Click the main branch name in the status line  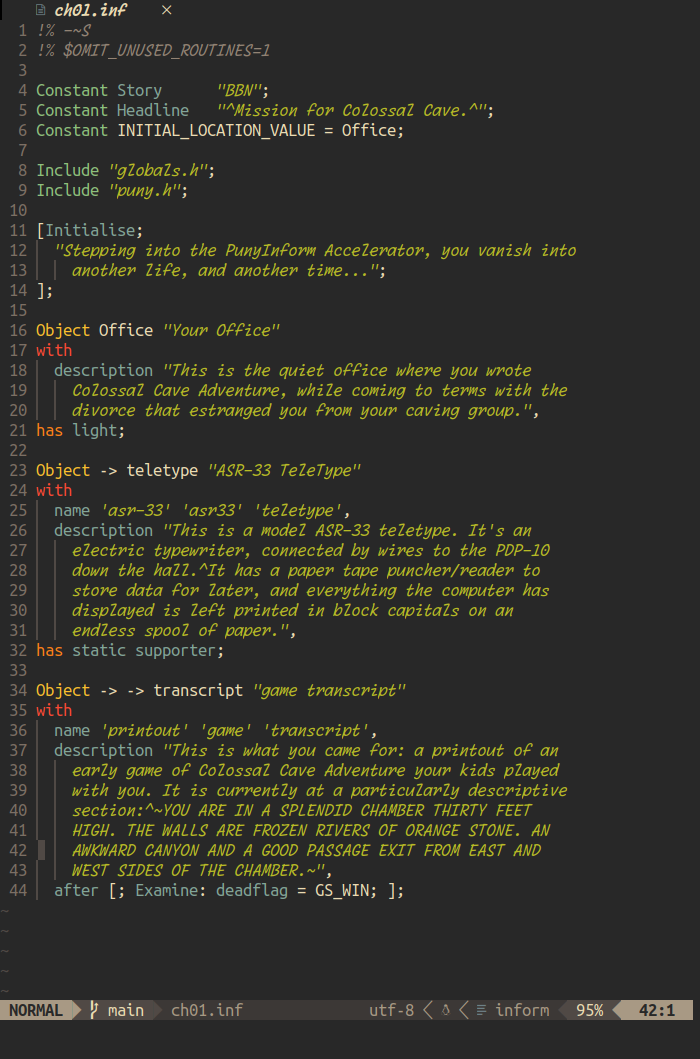(126, 1010)
